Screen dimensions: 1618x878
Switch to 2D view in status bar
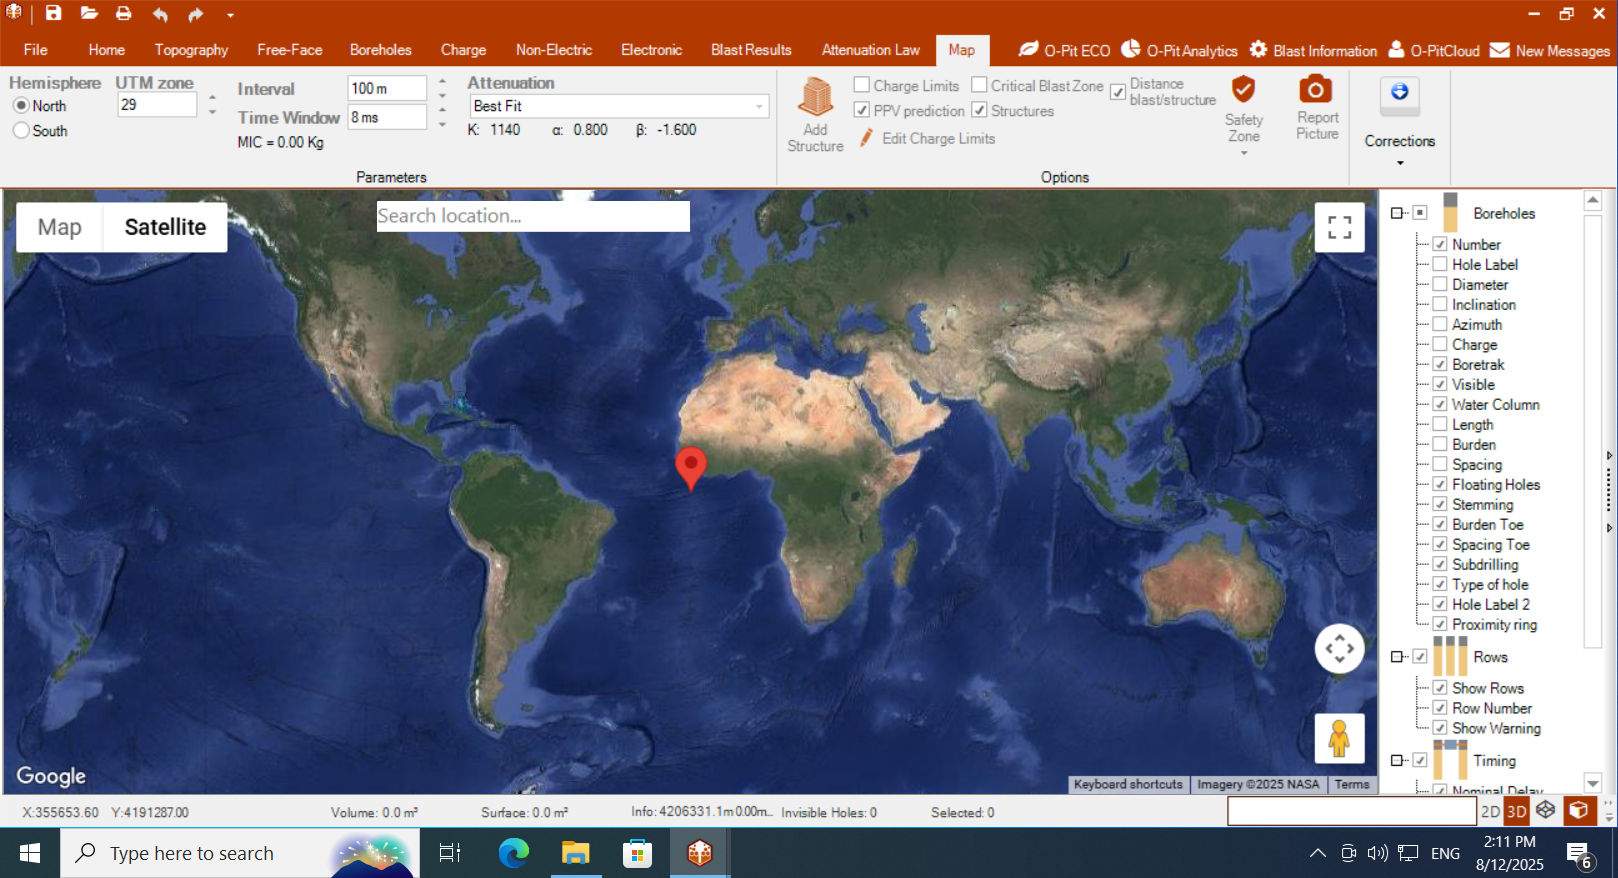1490,811
